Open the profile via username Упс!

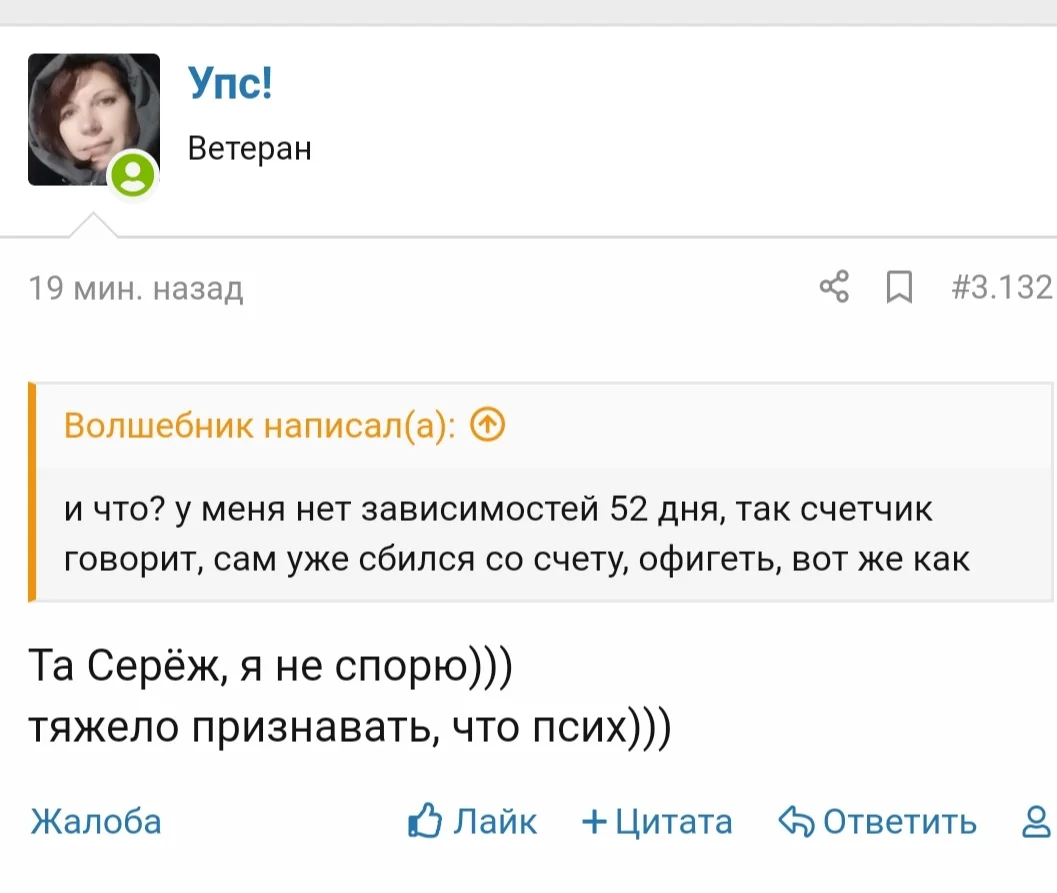[x=230, y=83]
